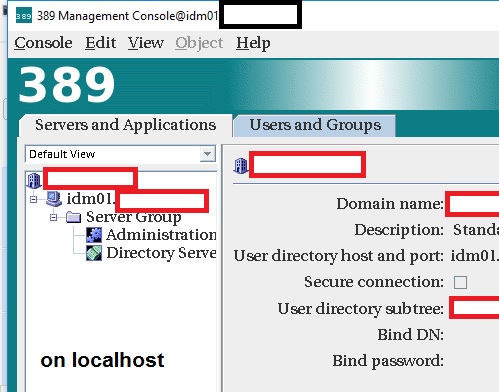Click the Administration Server gear icon
This screenshot has height=392, width=499.
tap(94, 235)
